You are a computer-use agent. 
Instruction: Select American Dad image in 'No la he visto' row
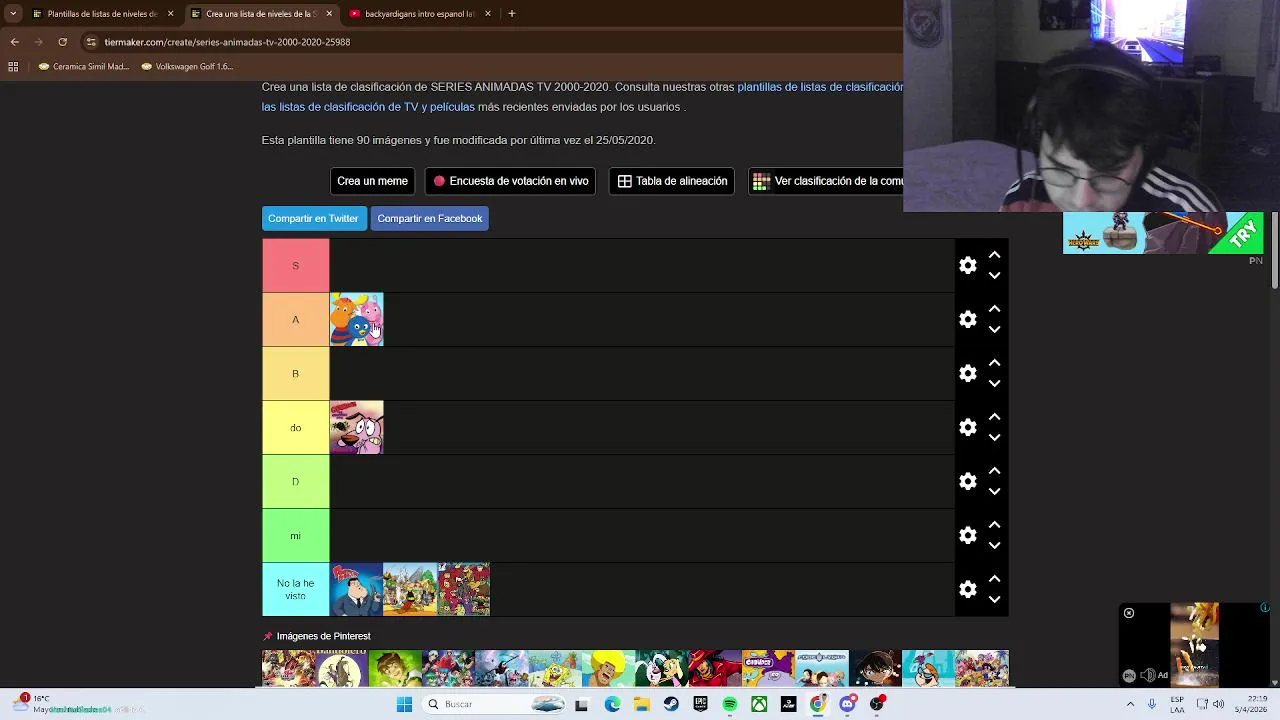pyautogui.click(x=357, y=589)
